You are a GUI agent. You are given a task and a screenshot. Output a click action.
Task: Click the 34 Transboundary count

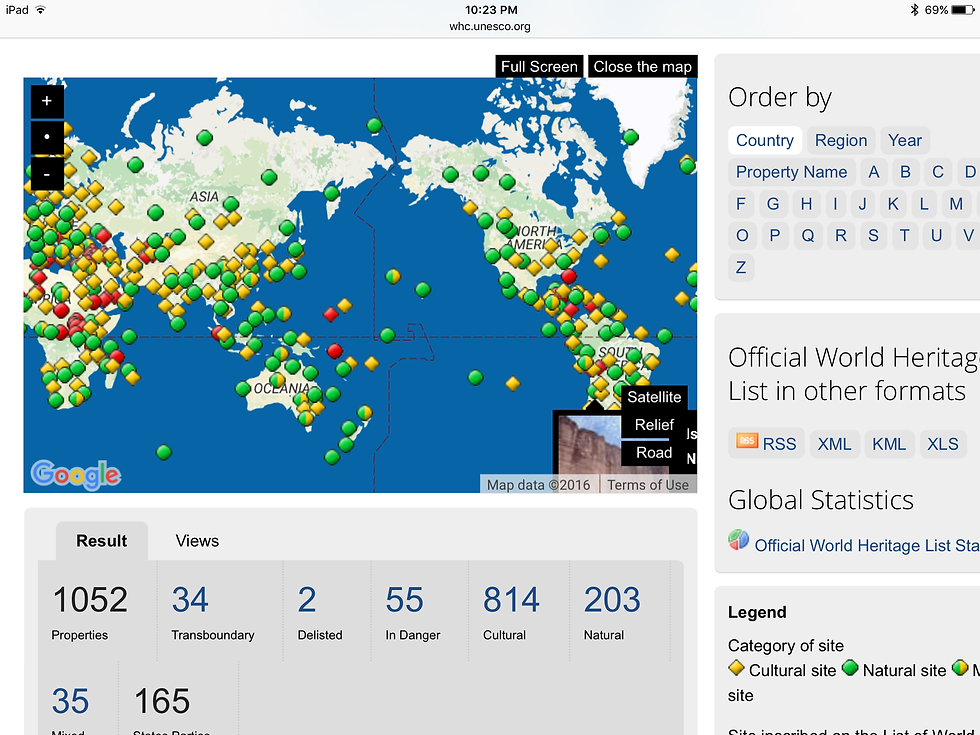click(190, 600)
